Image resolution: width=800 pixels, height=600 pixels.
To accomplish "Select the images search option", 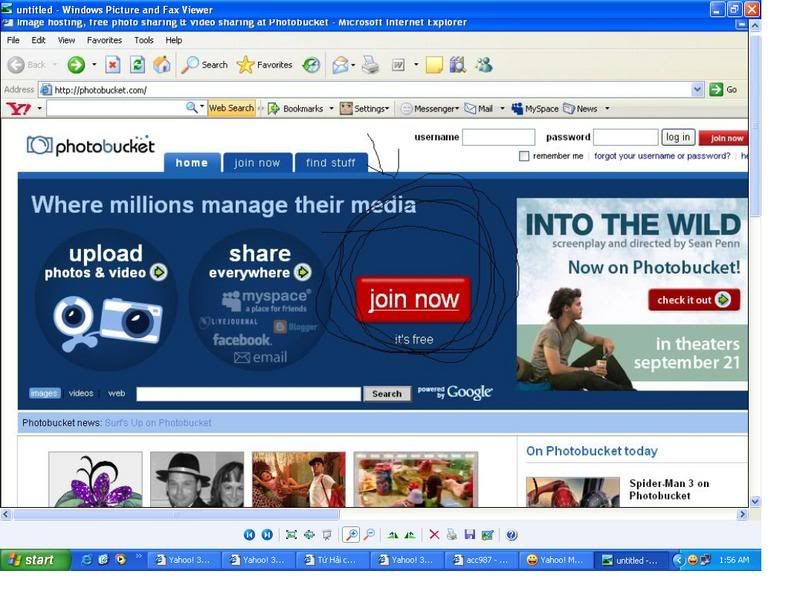I will pyautogui.click(x=44, y=393).
